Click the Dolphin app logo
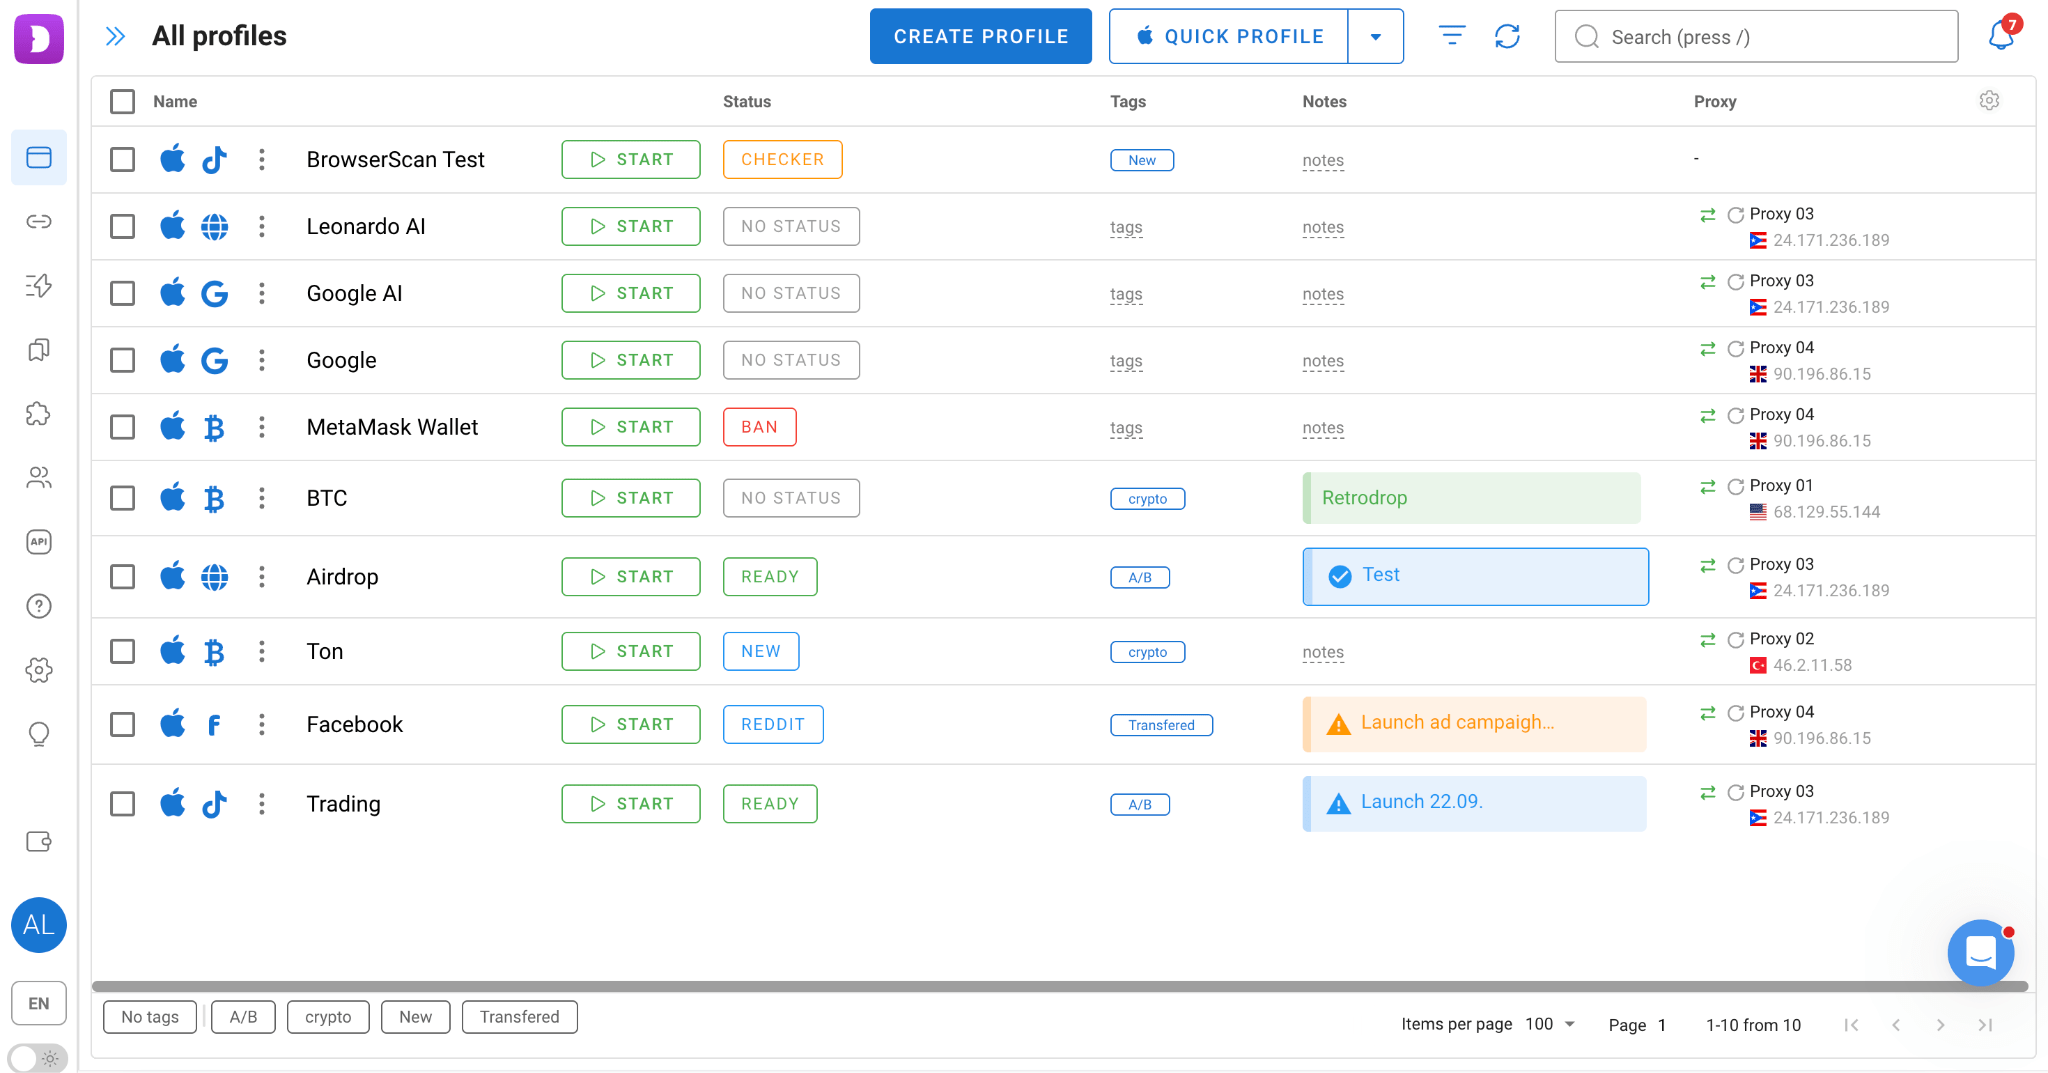2048x1073 pixels. point(39,38)
